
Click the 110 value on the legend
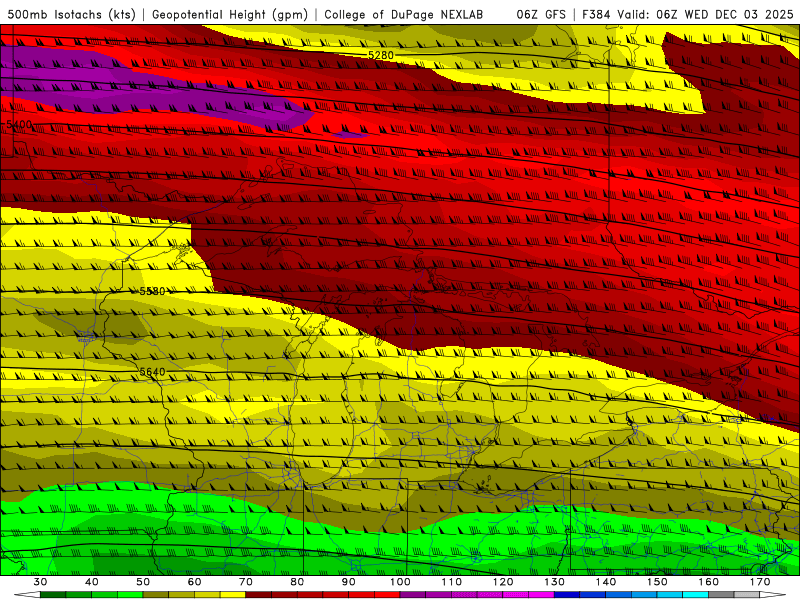[452, 582]
